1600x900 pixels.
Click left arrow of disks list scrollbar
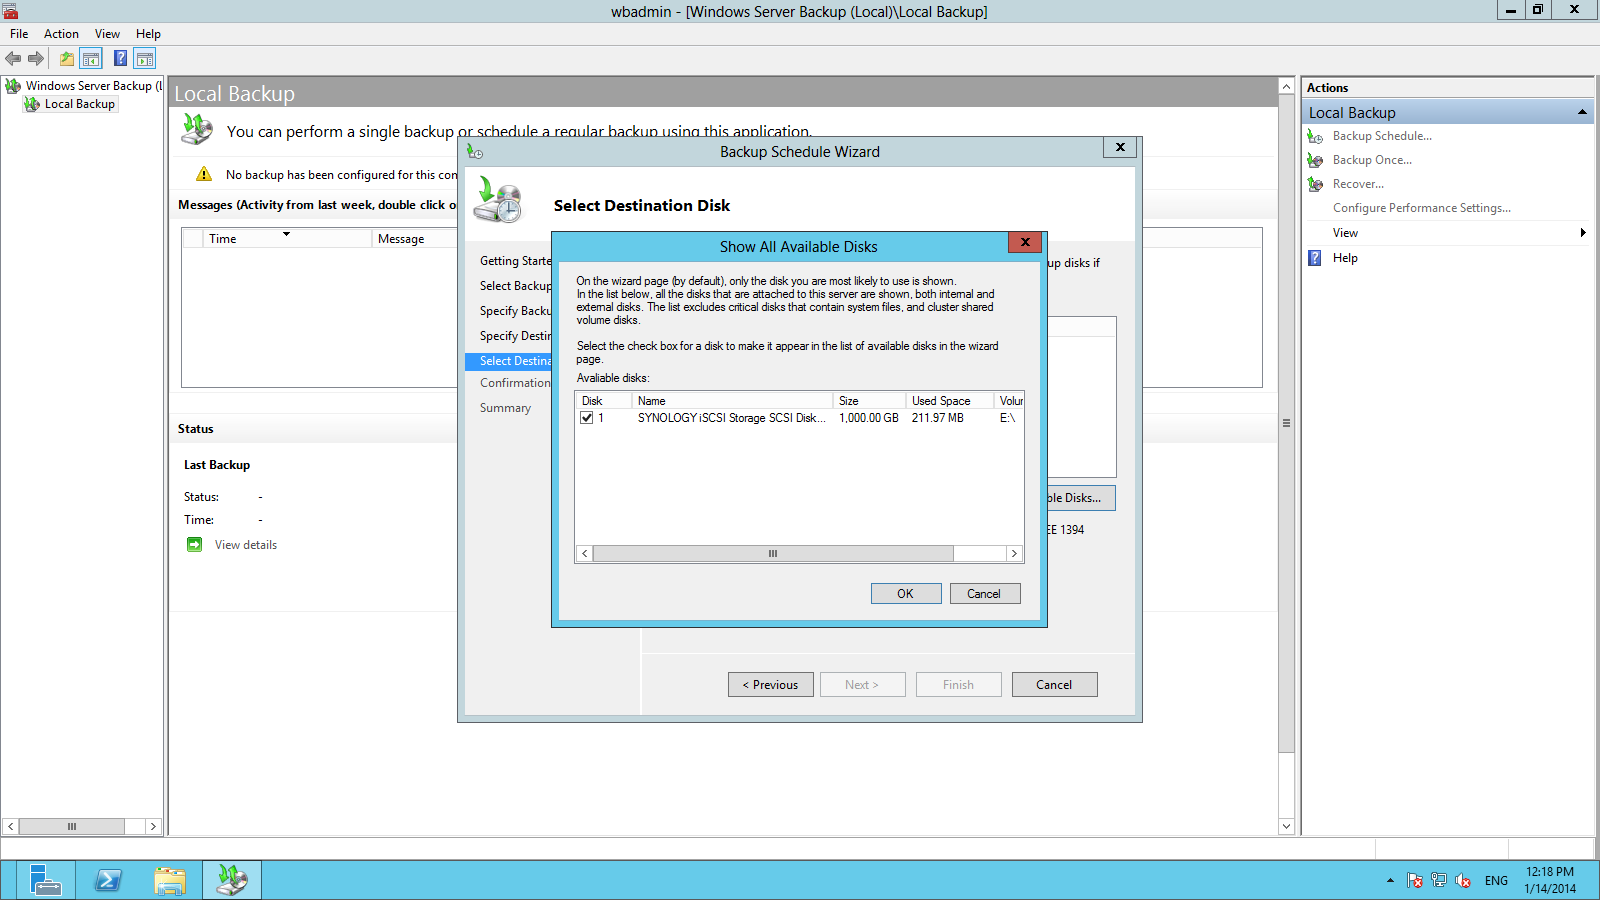(585, 554)
